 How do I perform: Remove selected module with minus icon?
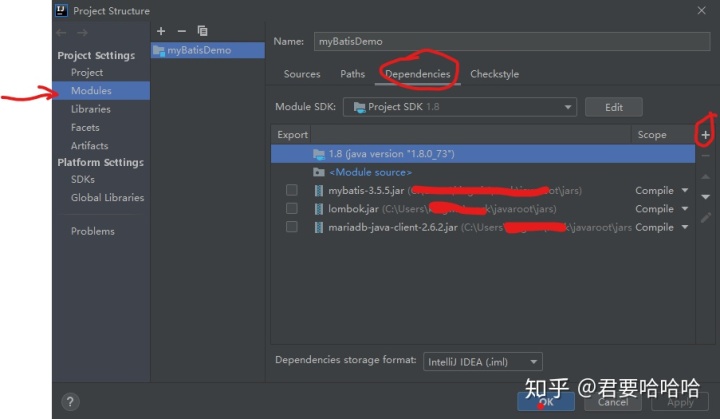click(182, 31)
